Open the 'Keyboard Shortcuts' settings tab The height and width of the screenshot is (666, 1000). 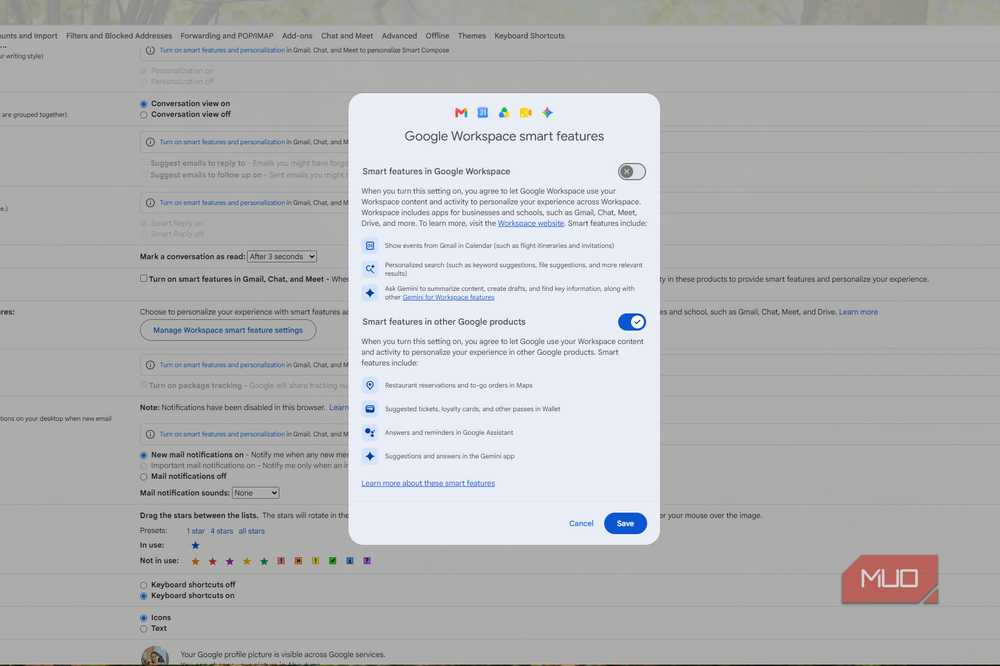tap(529, 36)
